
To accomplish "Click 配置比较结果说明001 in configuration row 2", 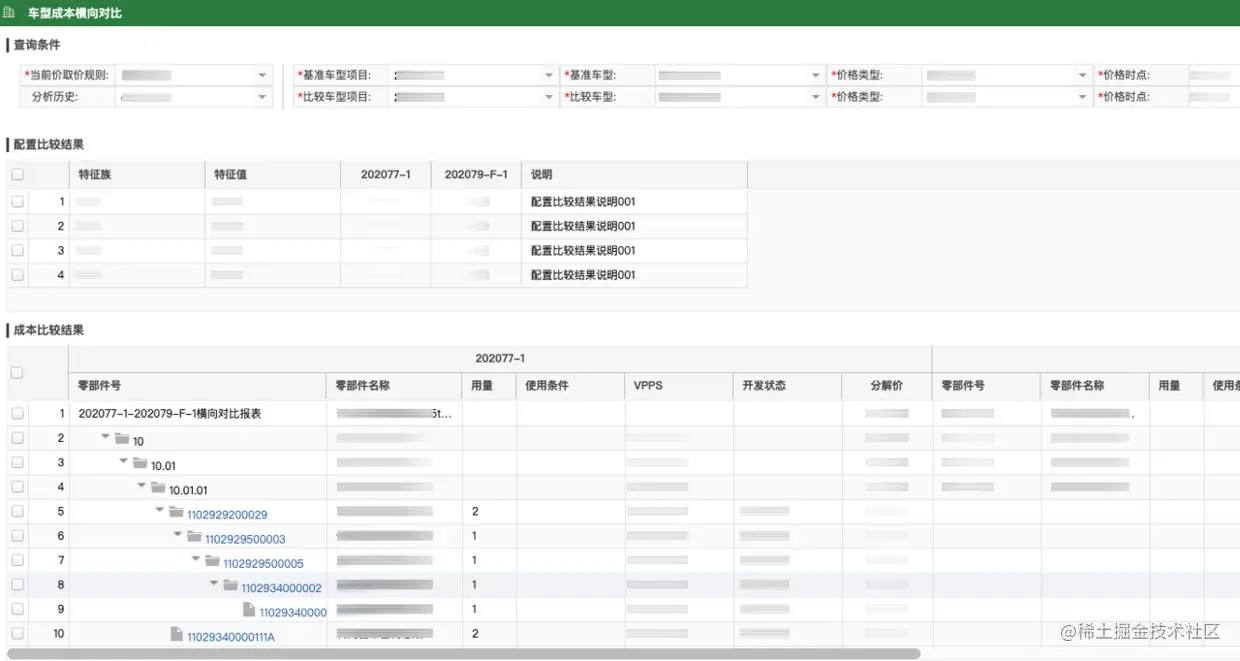I will coord(583,226).
